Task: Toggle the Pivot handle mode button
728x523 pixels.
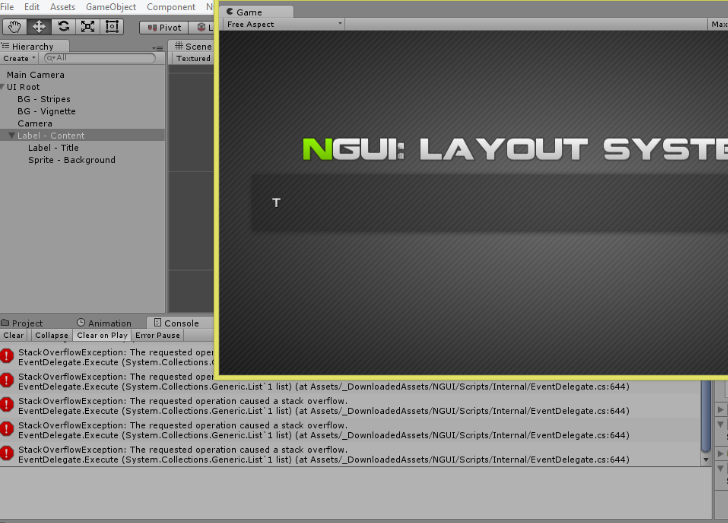Action: [164, 28]
